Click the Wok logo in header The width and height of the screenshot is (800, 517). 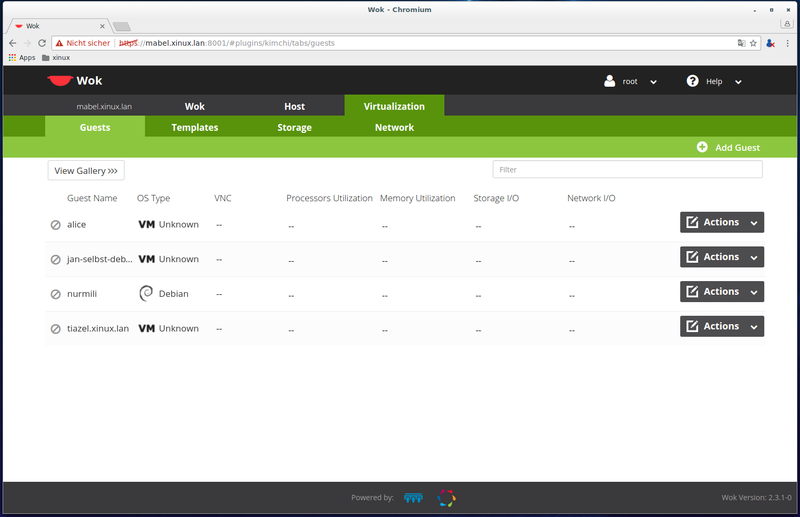[74, 81]
